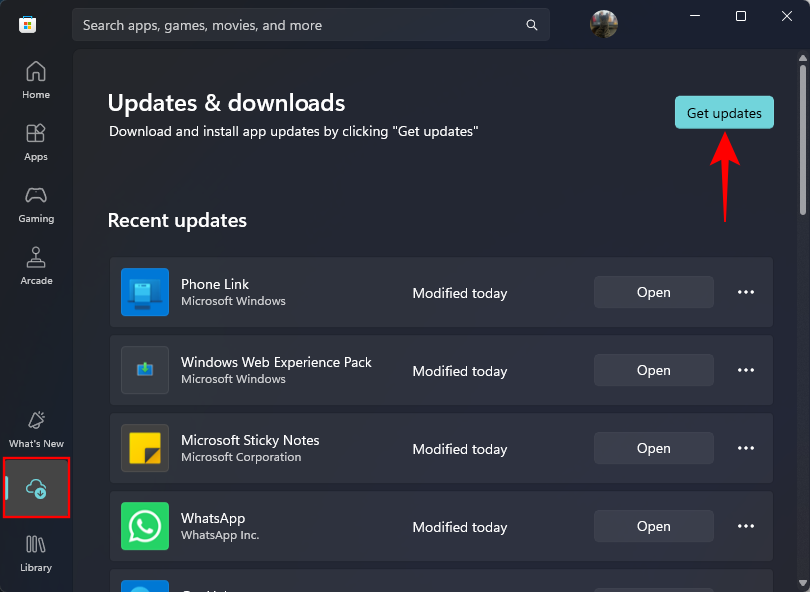Click the Microsoft Sticky Notes app icon
Screen dimensions: 810x592
[145, 448]
